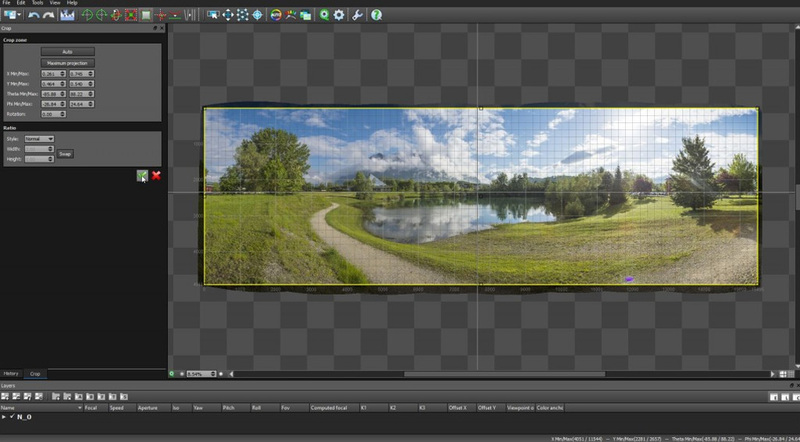Viewport: 800px width, 442px height.
Task: Switch to the Crop tab
Action: pos(35,374)
